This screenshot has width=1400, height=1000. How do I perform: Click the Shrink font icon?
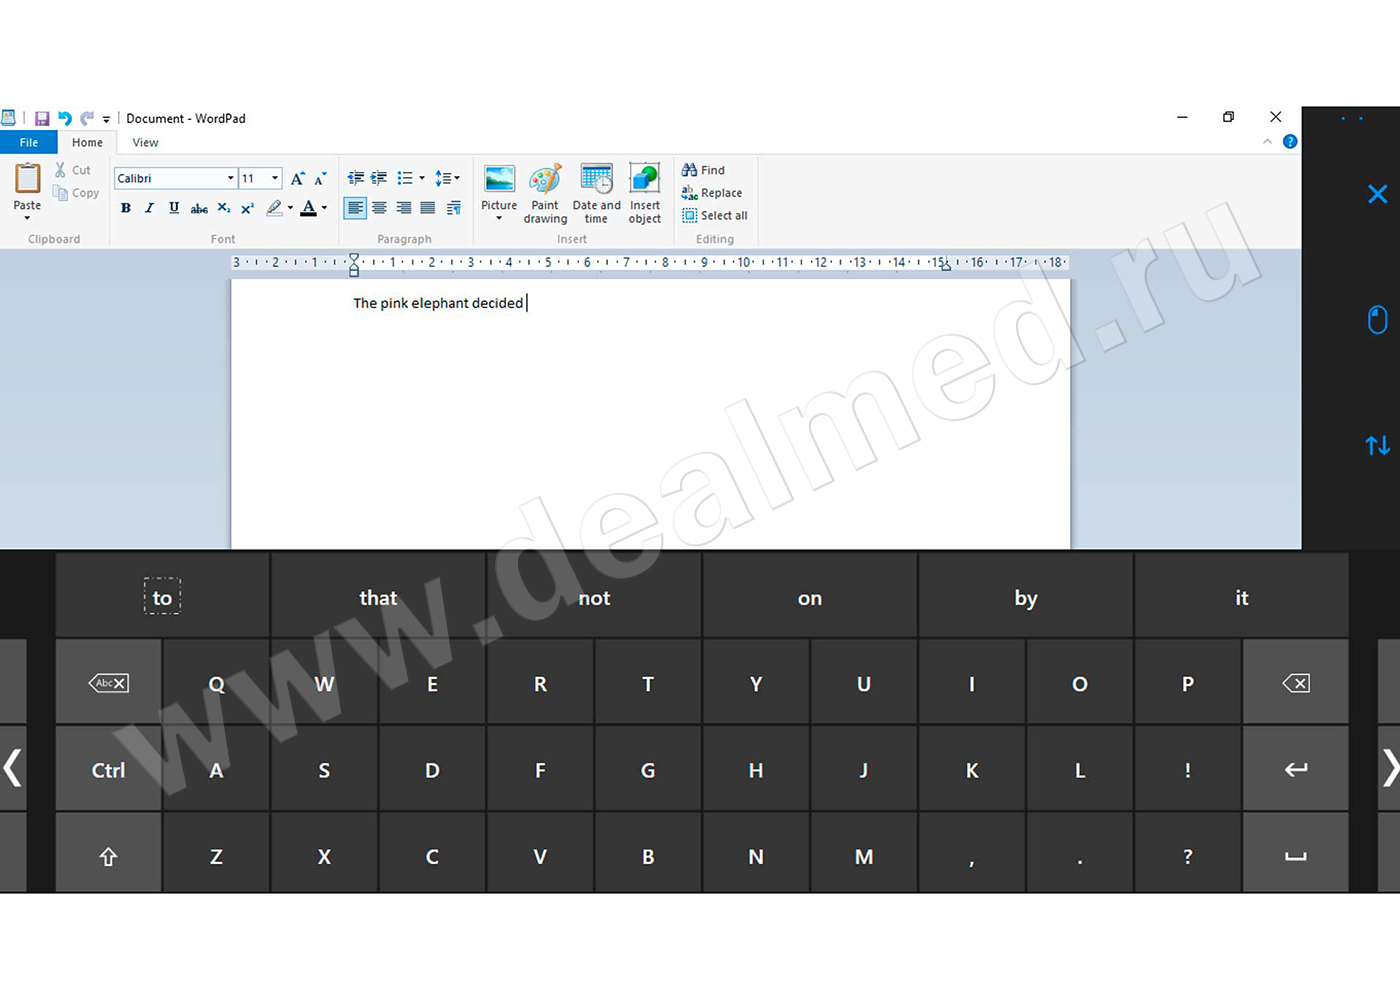pyautogui.click(x=320, y=178)
